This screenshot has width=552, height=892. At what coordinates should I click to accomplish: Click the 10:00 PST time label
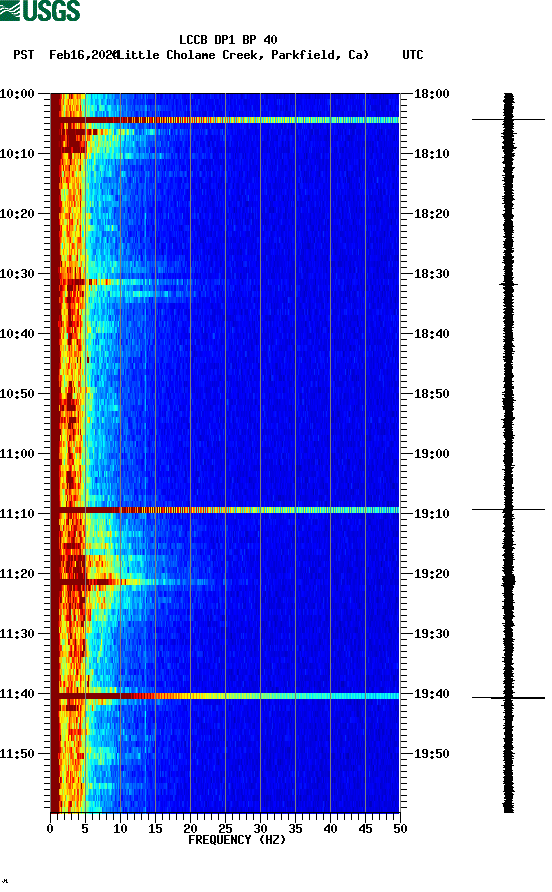tap(17, 94)
